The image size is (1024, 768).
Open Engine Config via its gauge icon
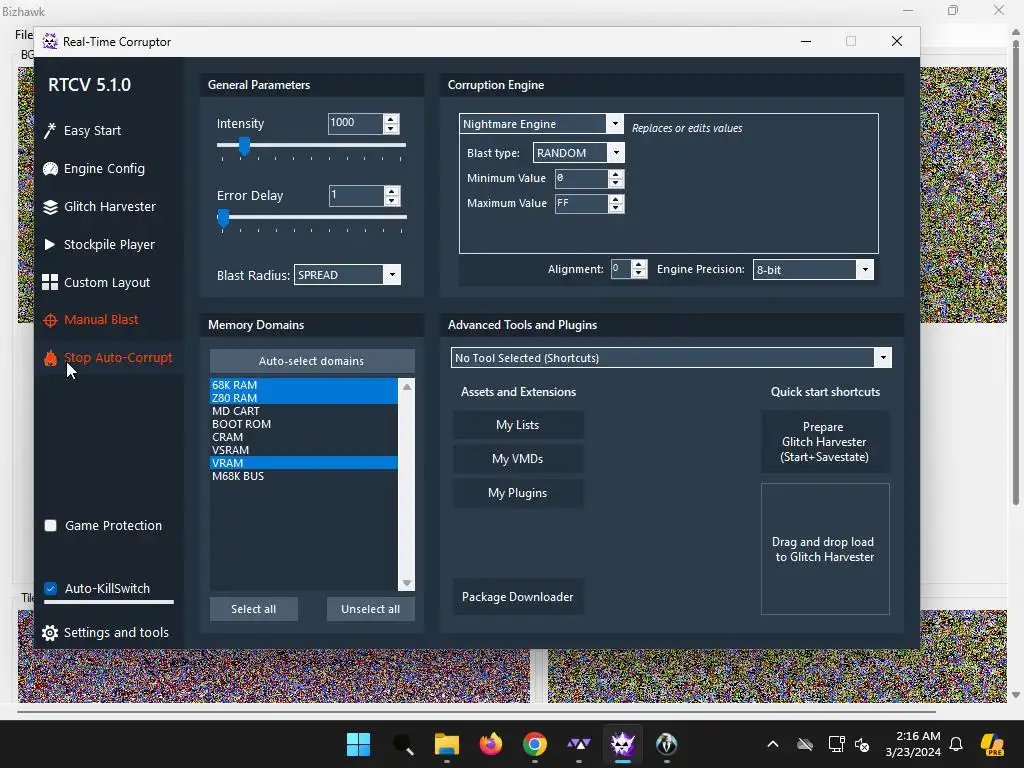50,169
